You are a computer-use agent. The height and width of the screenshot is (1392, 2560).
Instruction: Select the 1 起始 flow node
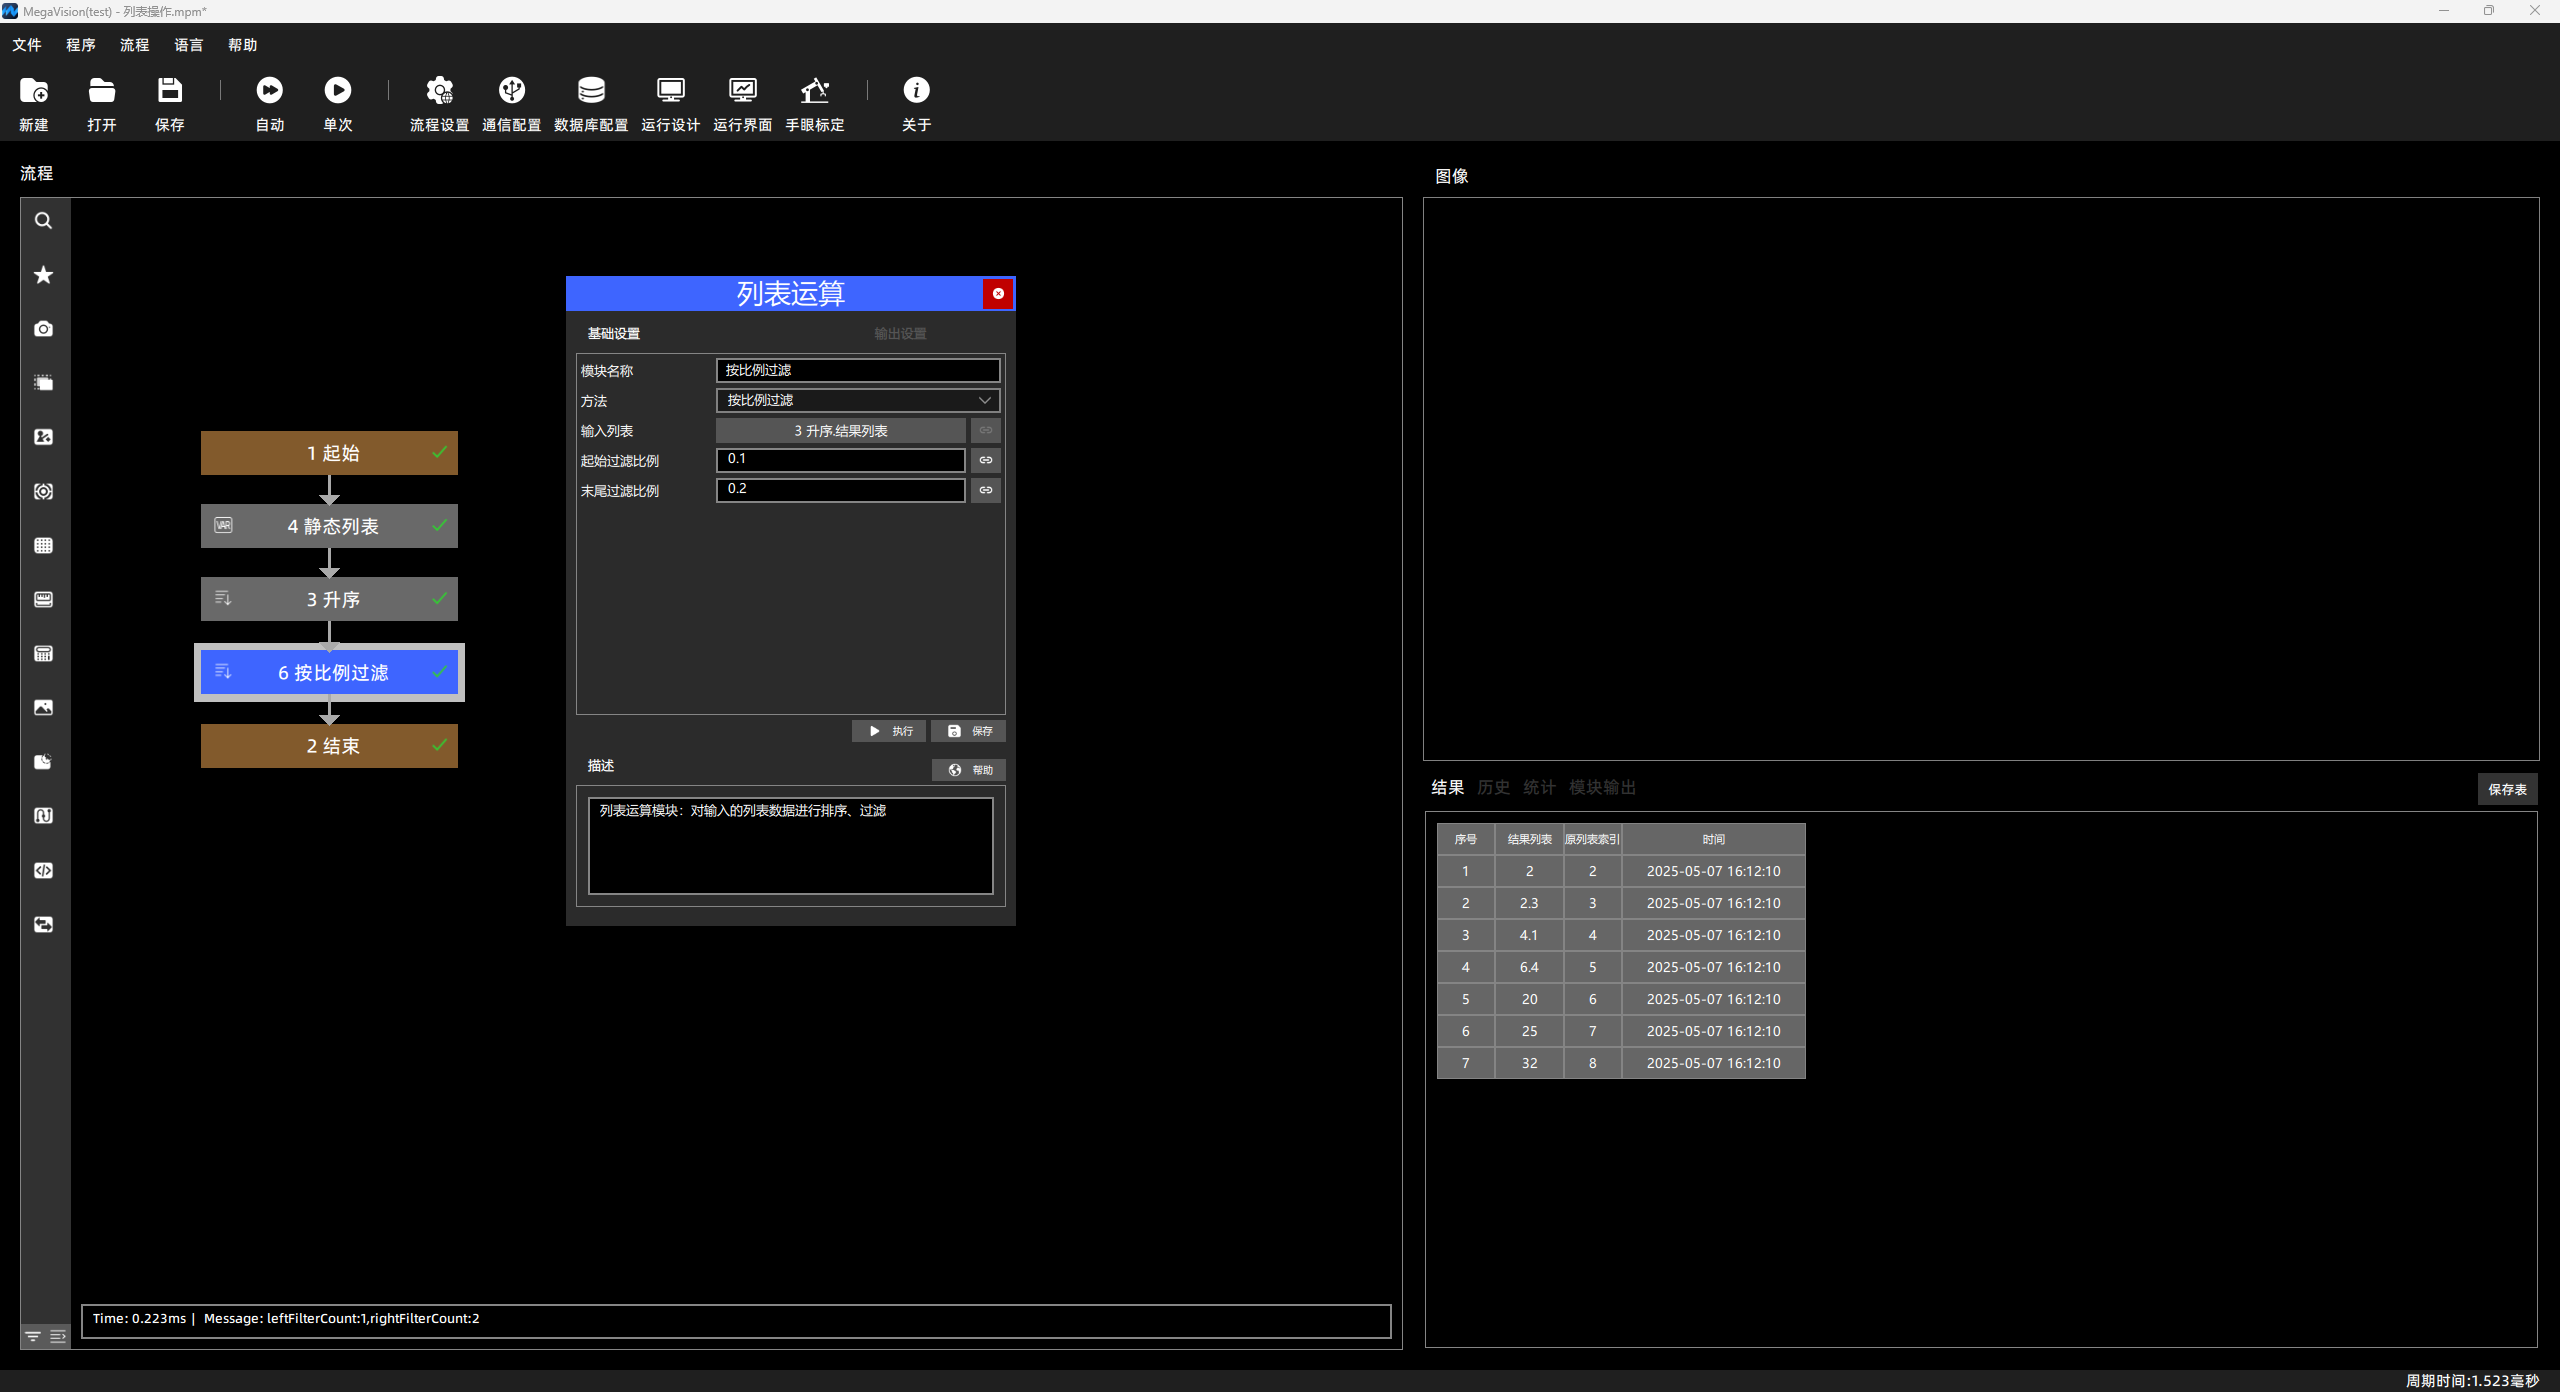[x=329, y=453]
